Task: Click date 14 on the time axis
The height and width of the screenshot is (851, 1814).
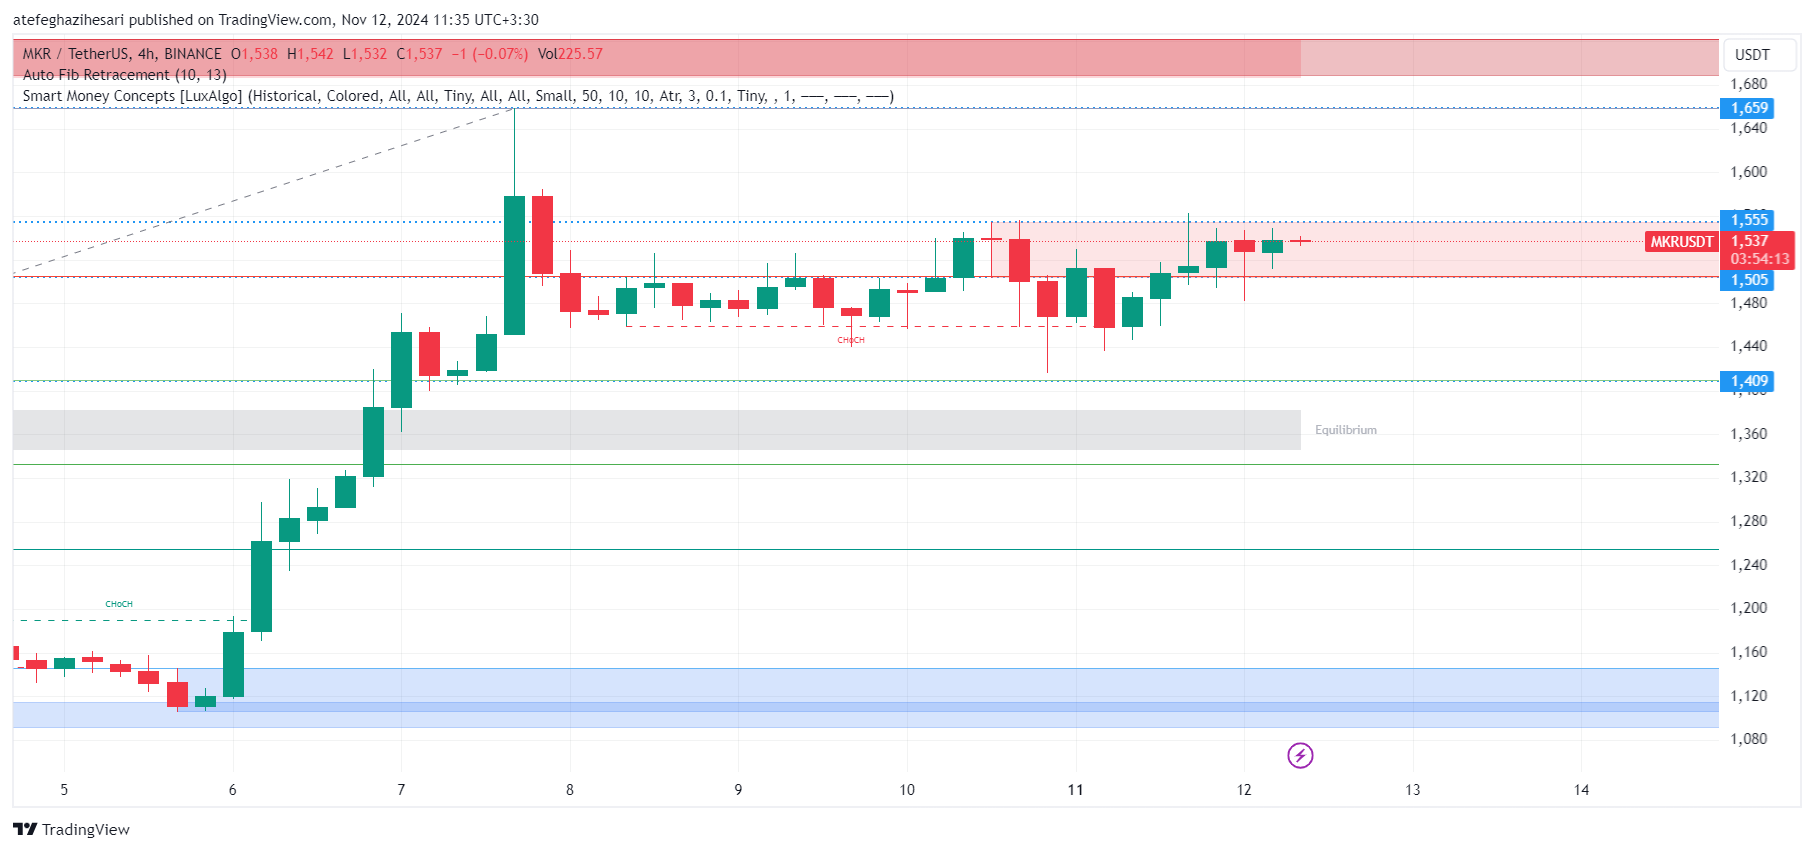Action: click(1581, 790)
